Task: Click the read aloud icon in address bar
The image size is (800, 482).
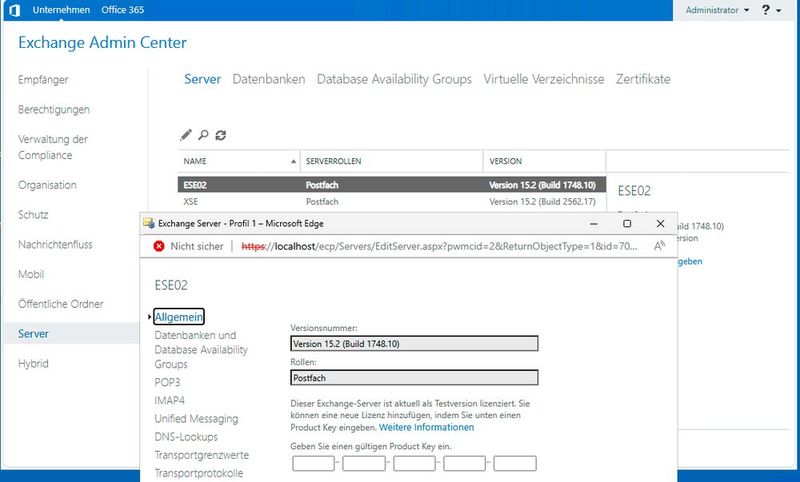Action: tap(659, 246)
